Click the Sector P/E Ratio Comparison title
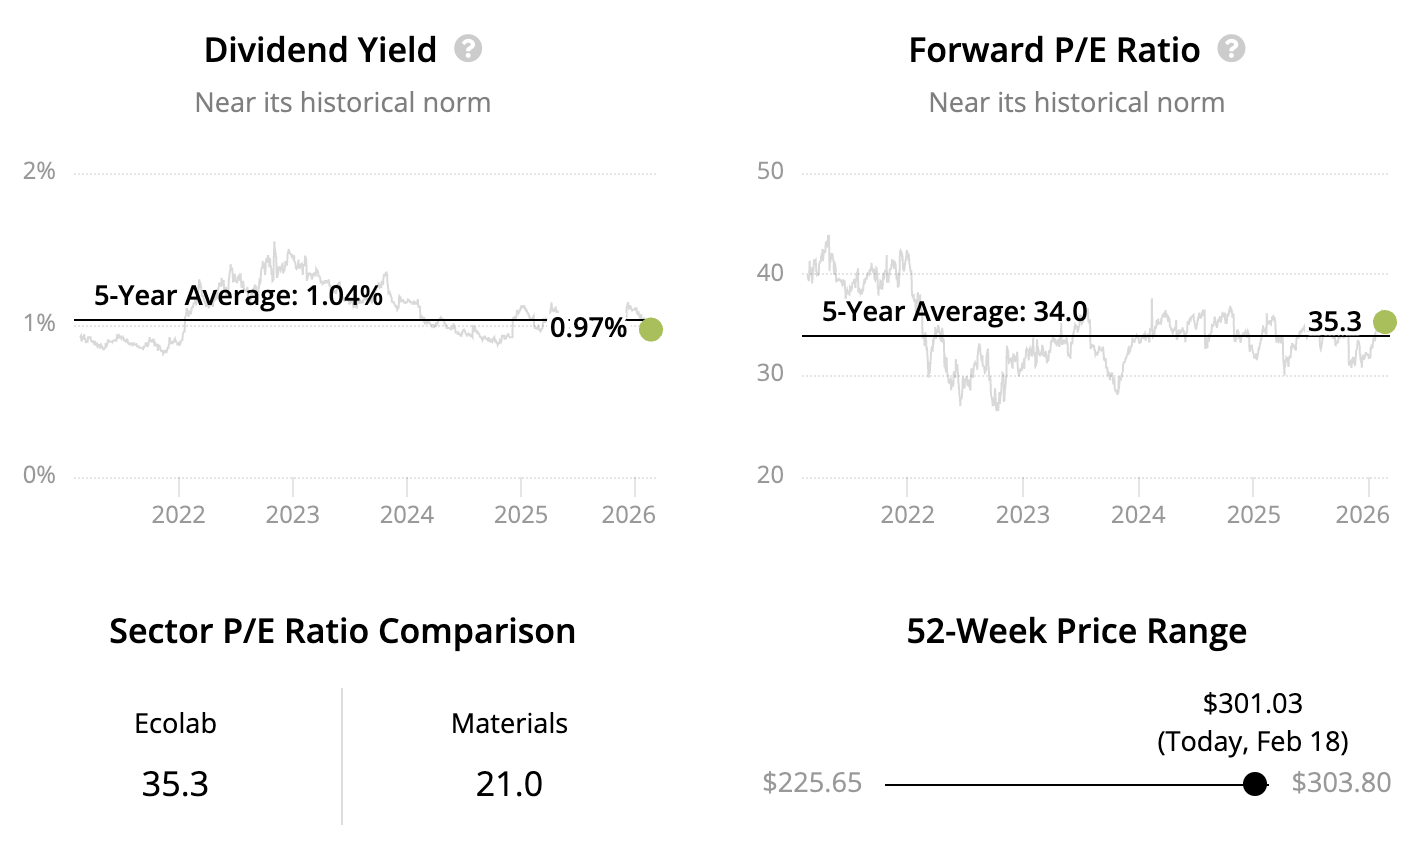Image resolution: width=1416 pixels, height=850 pixels. click(x=342, y=631)
